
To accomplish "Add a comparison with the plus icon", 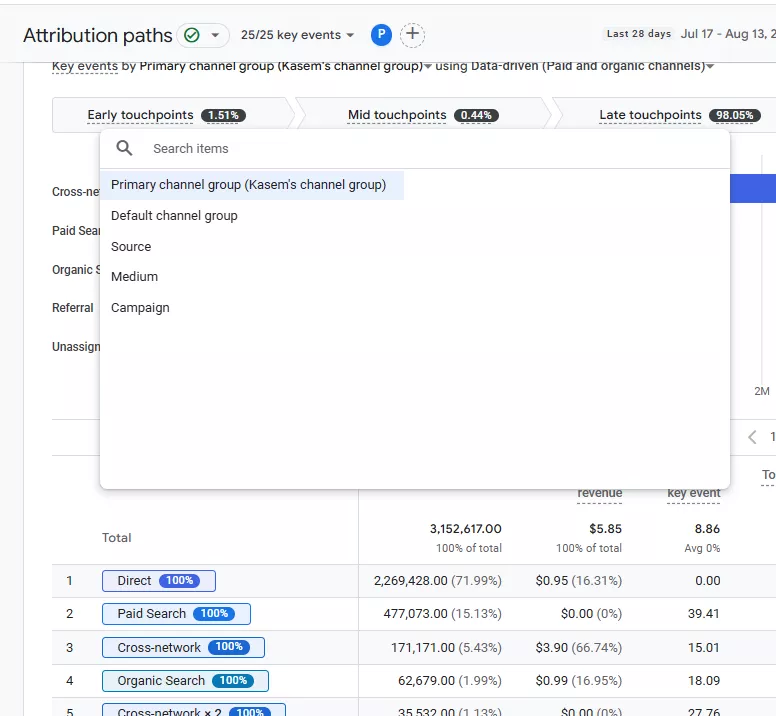I will point(412,35).
